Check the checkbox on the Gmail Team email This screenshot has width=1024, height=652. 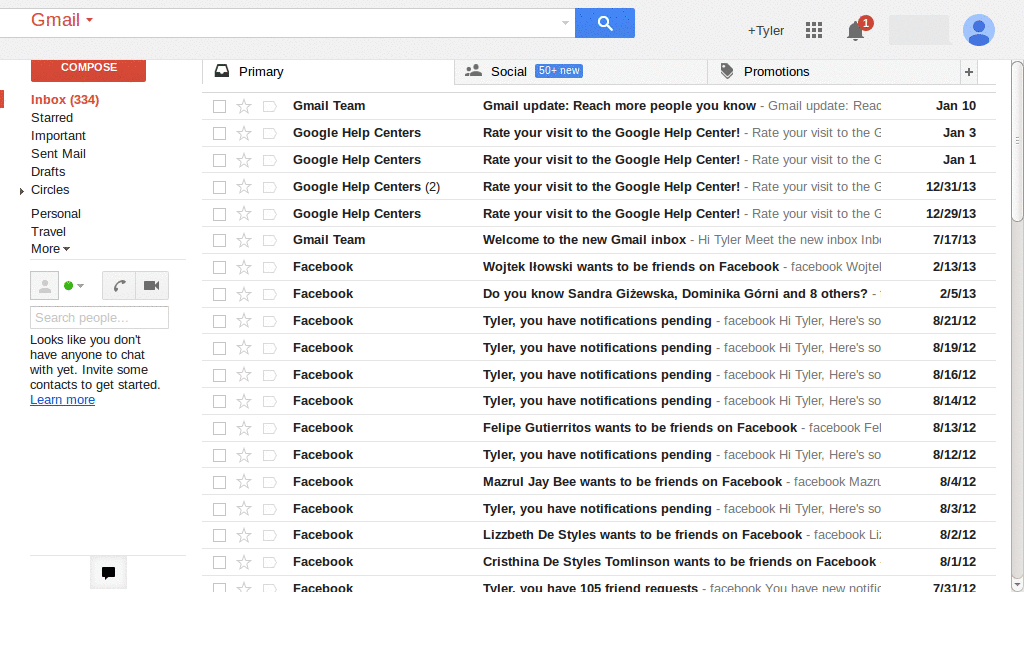coord(217,105)
